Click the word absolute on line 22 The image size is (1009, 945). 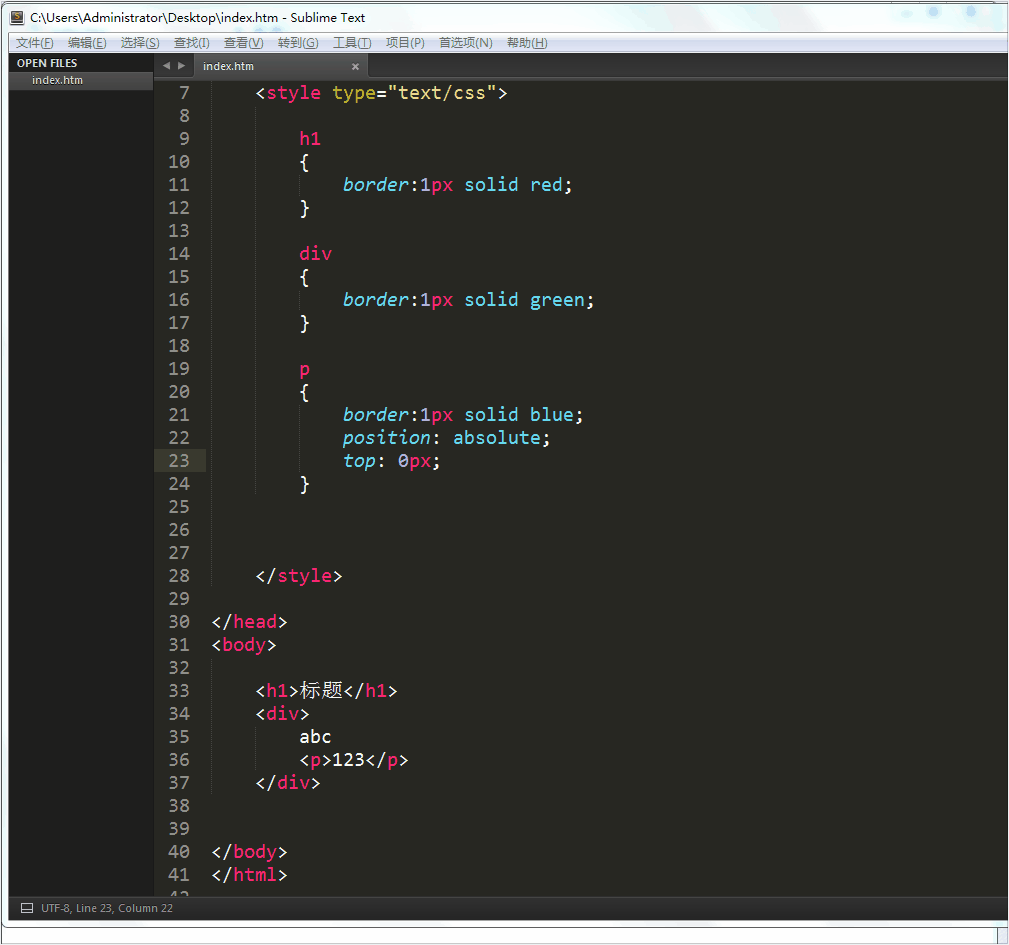tap(497, 437)
